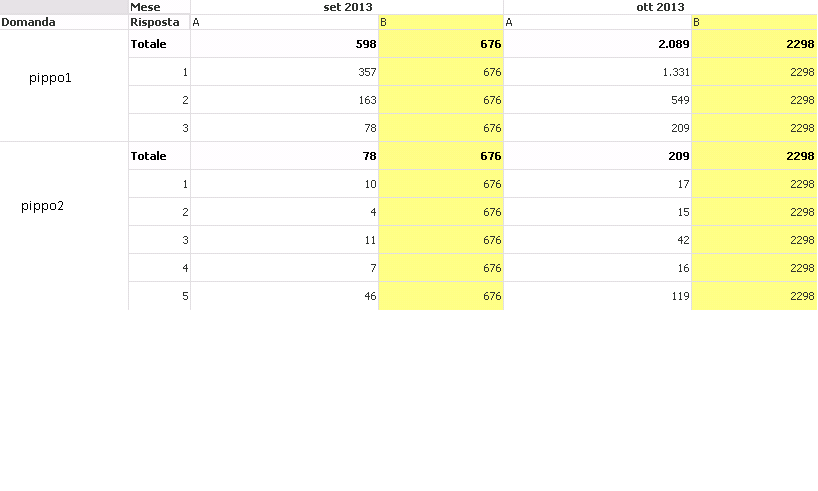The height and width of the screenshot is (491, 818).
Task: Select the pippo2 row label
Action: (42, 206)
